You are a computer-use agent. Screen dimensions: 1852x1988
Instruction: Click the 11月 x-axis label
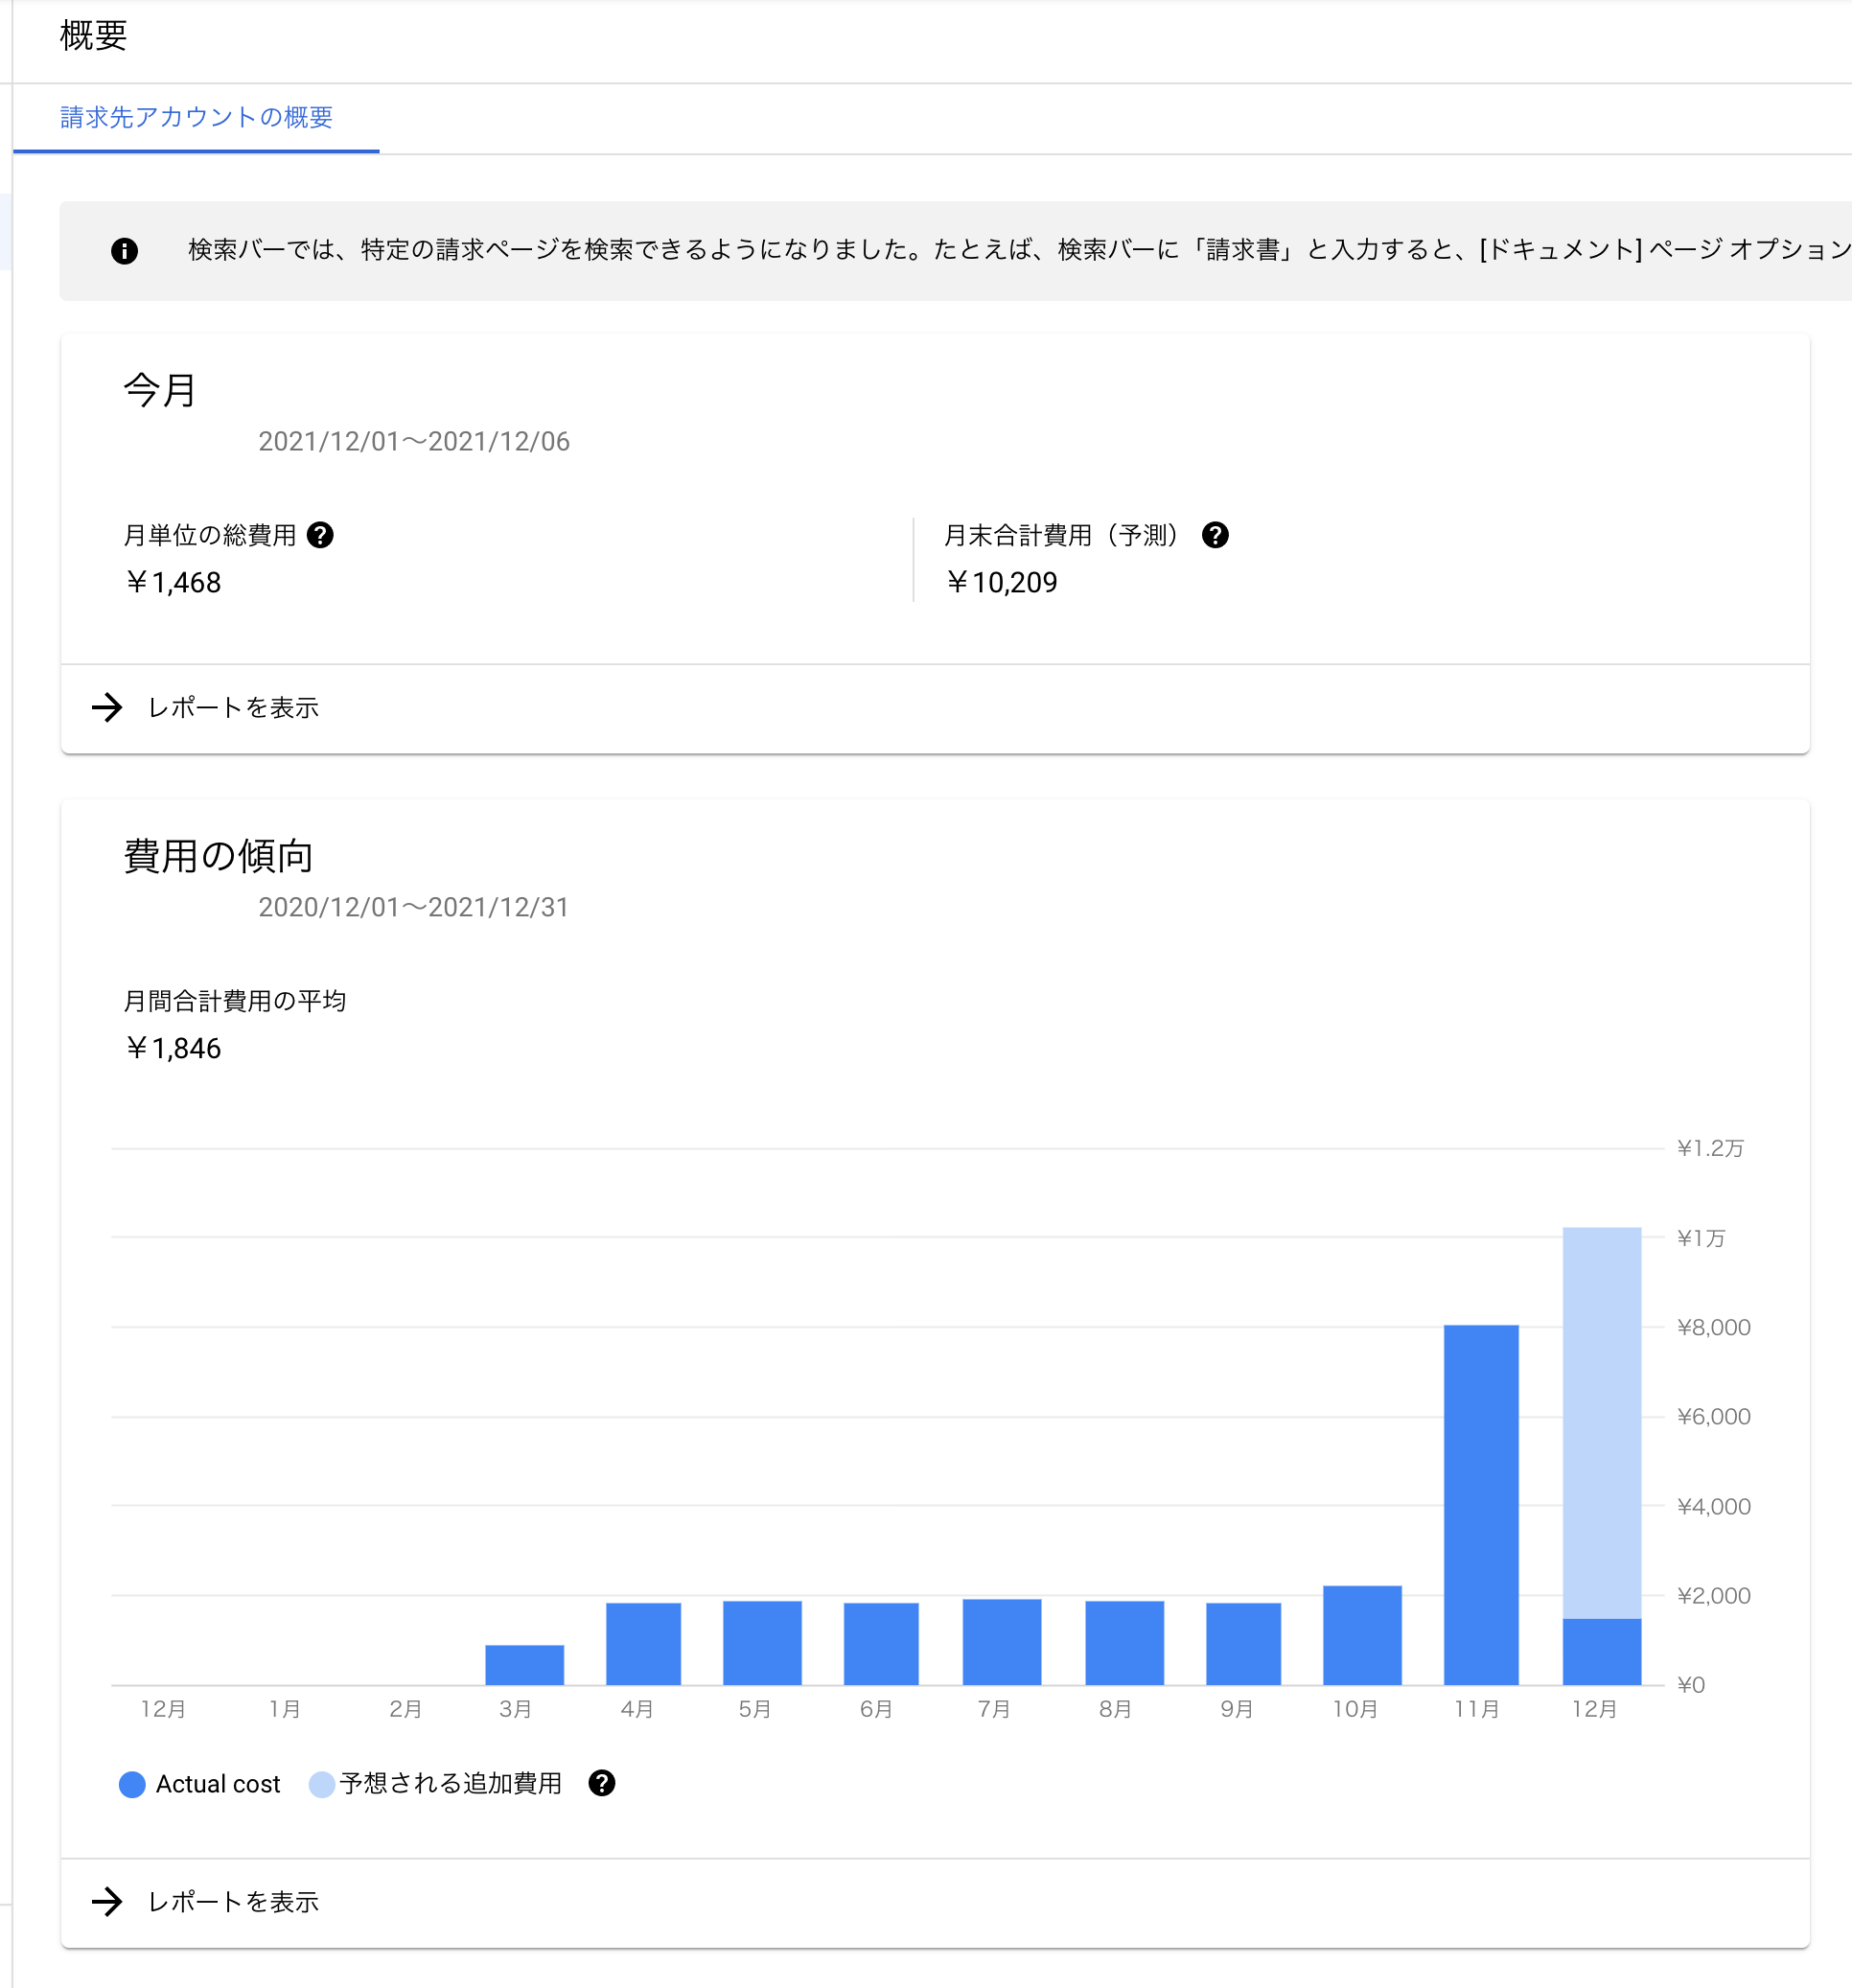click(1476, 1709)
